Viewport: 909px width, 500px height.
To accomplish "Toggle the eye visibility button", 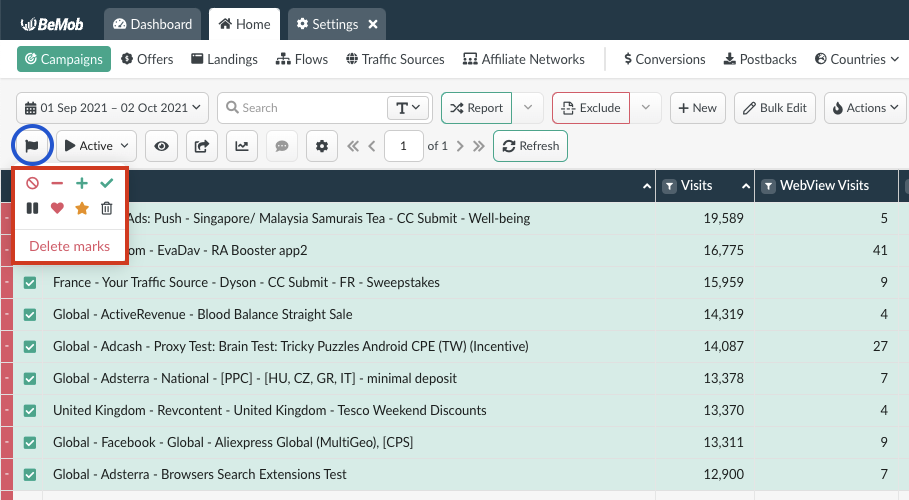I will point(161,146).
